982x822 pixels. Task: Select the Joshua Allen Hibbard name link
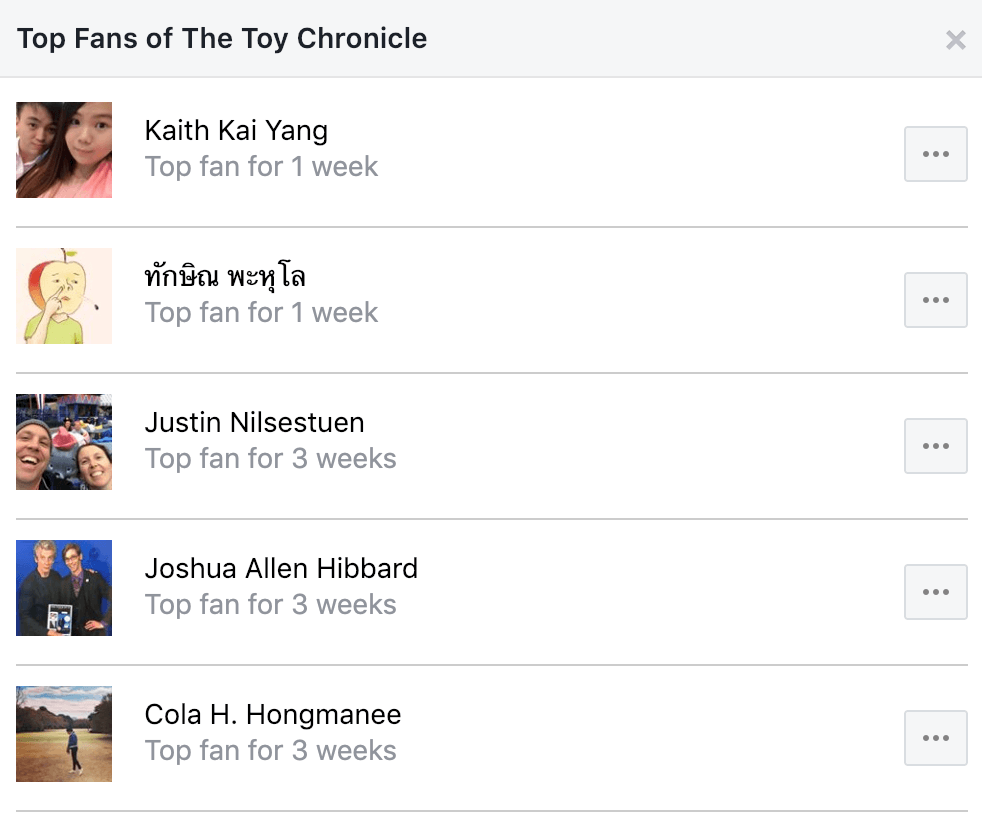pyautogui.click(x=281, y=568)
